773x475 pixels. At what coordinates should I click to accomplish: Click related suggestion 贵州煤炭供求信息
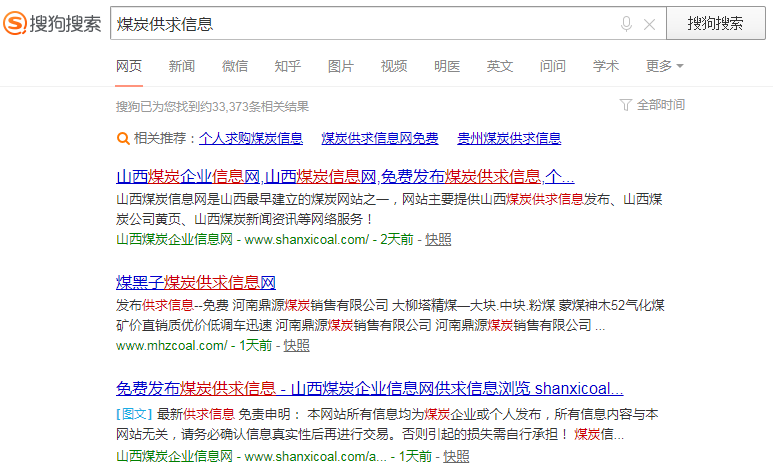[x=509, y=138]
